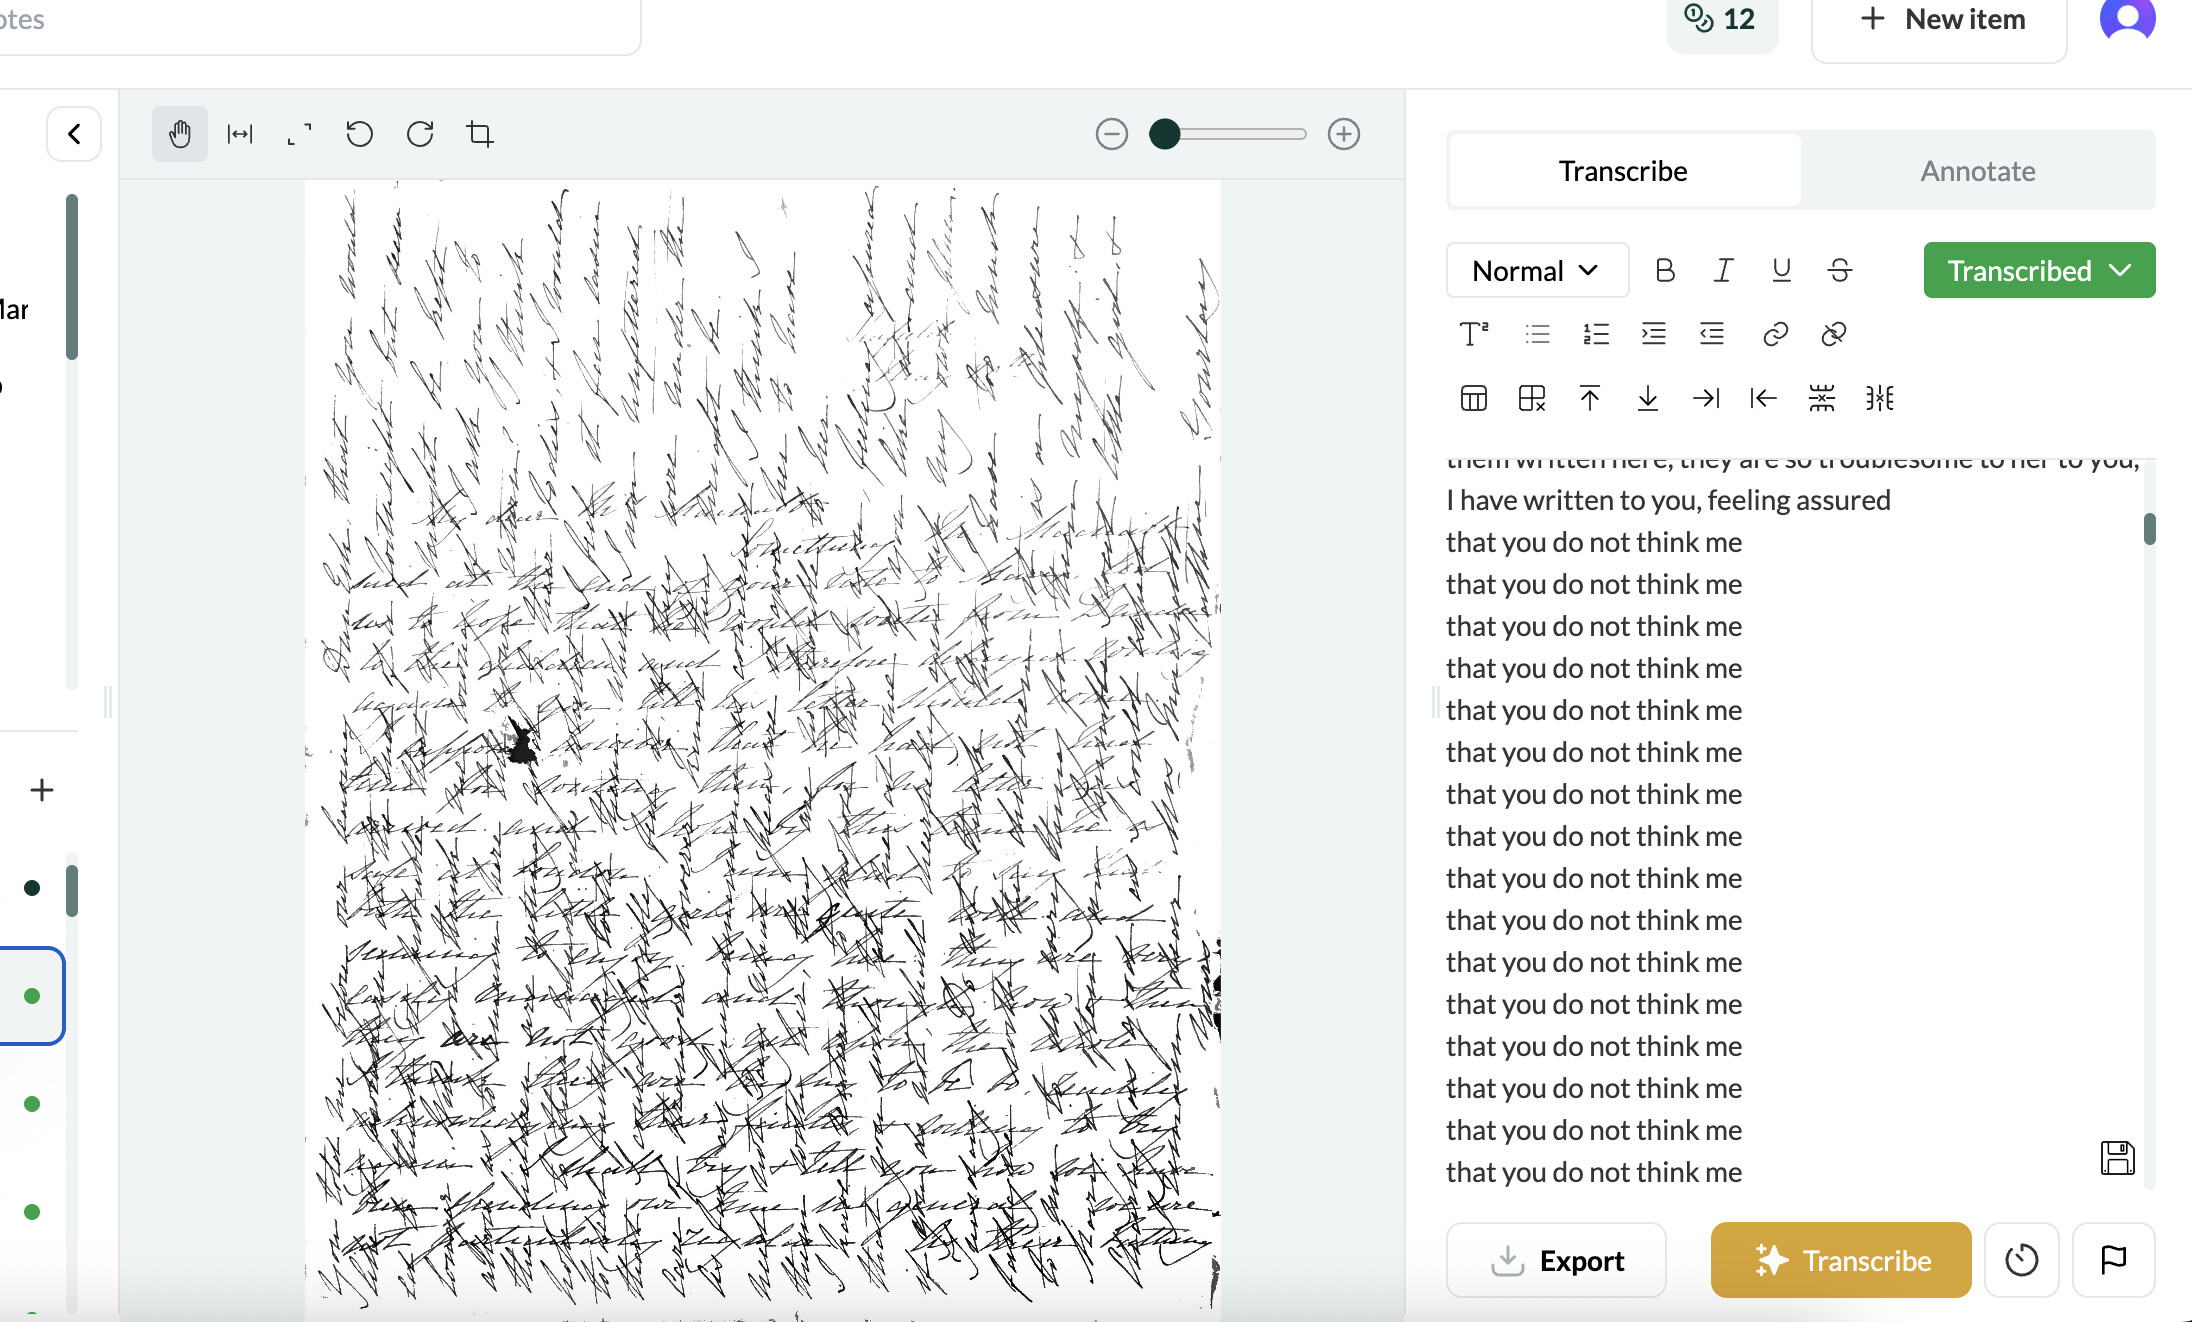Rotate the image counterclockwise

[x=359, y=134]
